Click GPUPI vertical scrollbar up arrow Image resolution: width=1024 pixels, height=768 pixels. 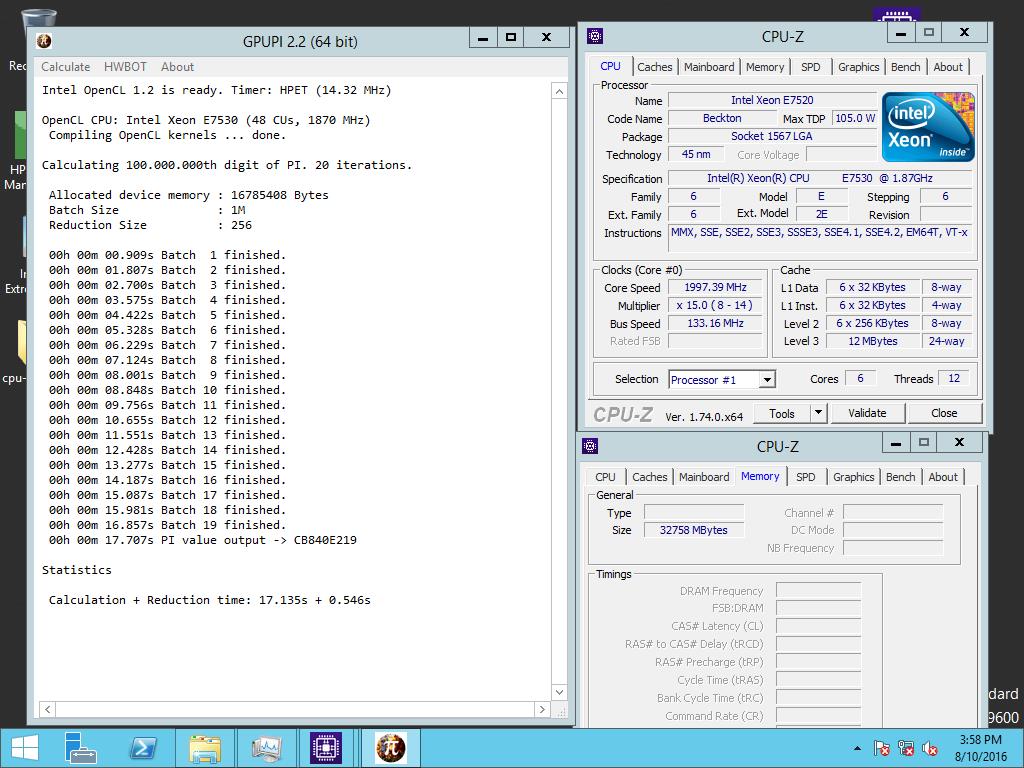point(559,91)
